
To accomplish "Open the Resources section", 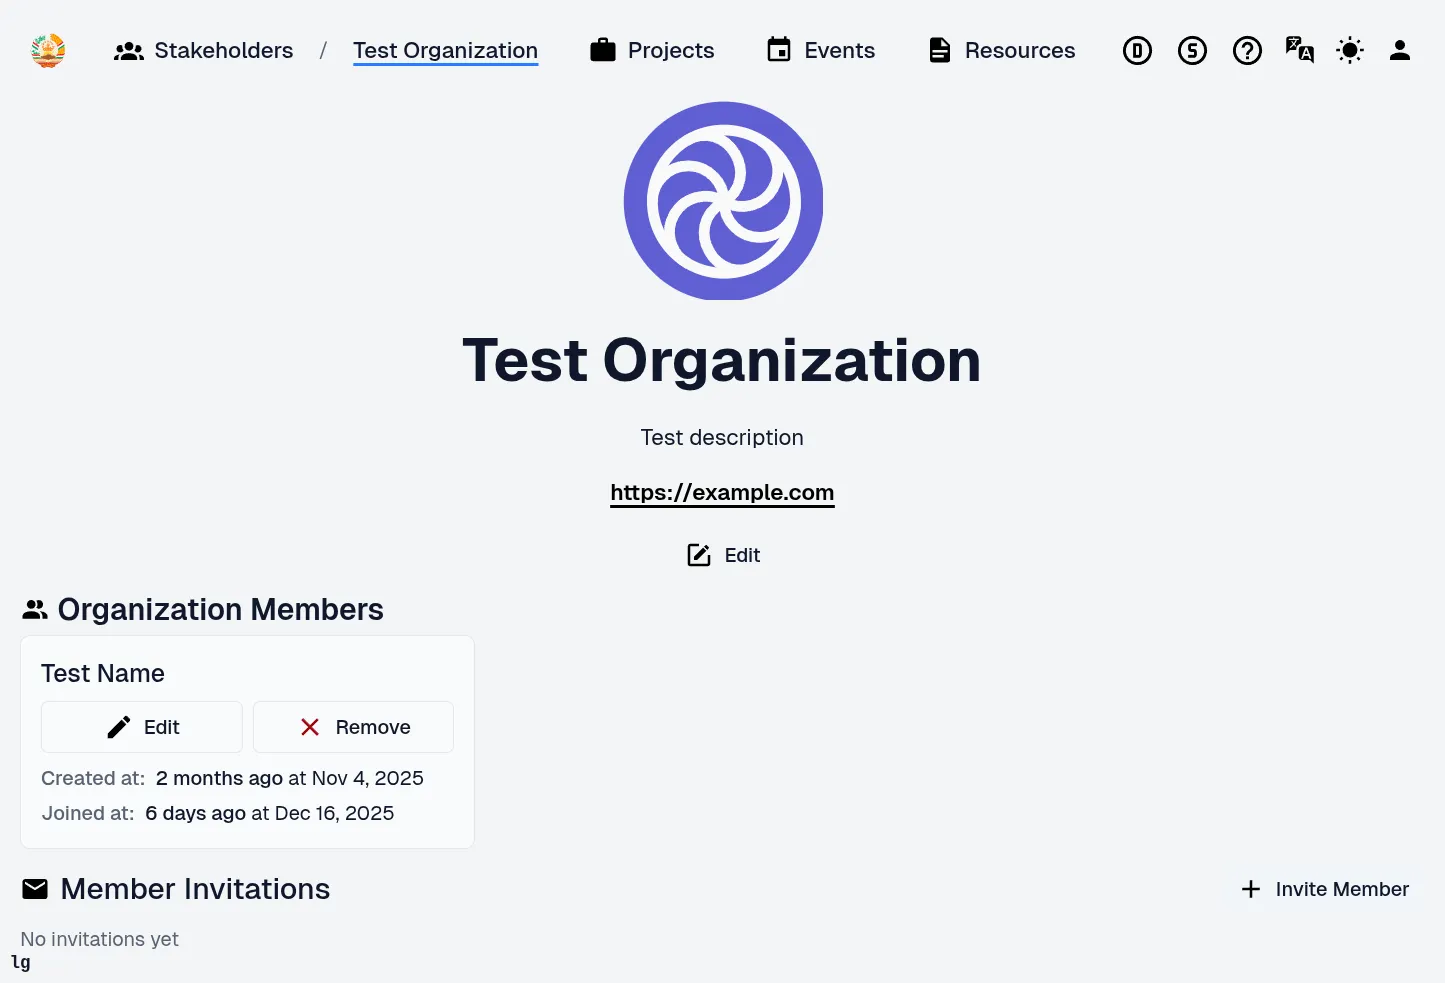I will coord(1001,50).
